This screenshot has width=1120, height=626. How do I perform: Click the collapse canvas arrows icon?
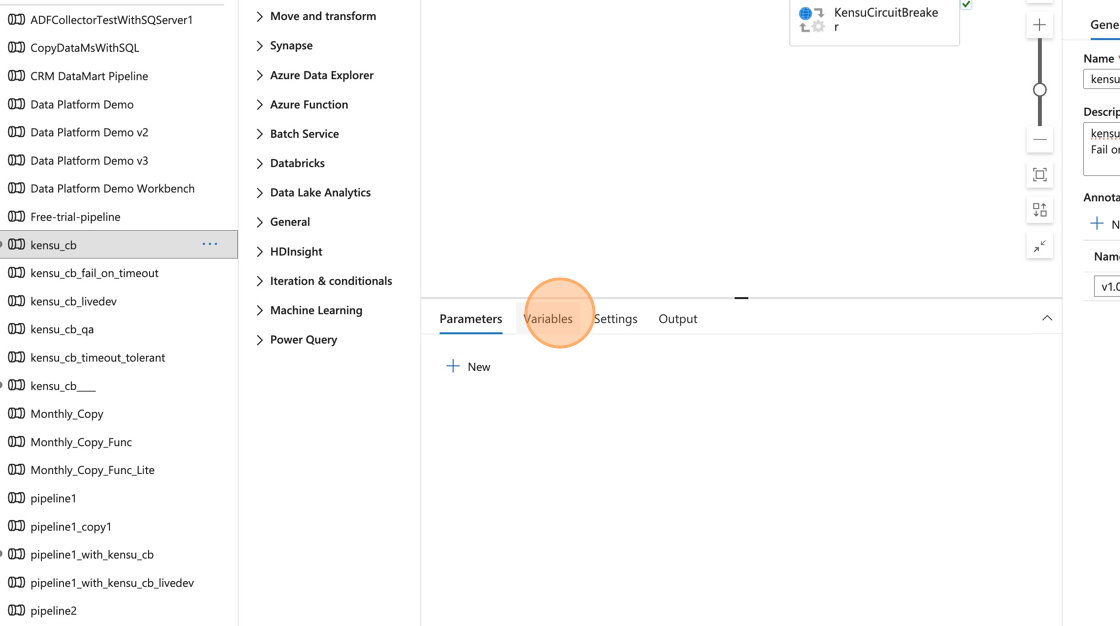tap(1039, 246)
